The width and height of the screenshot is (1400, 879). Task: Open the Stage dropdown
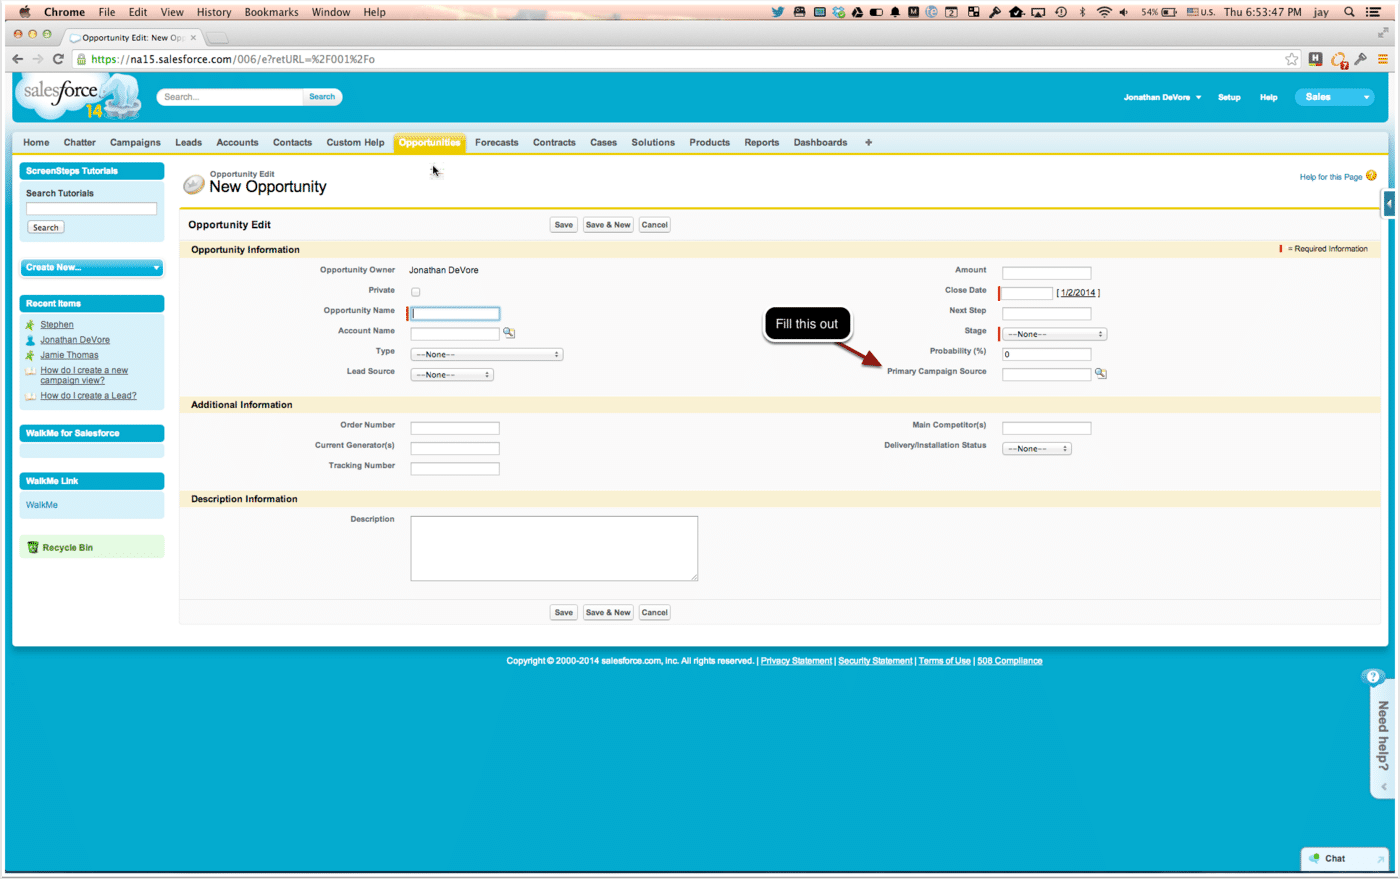point(1053,333)
